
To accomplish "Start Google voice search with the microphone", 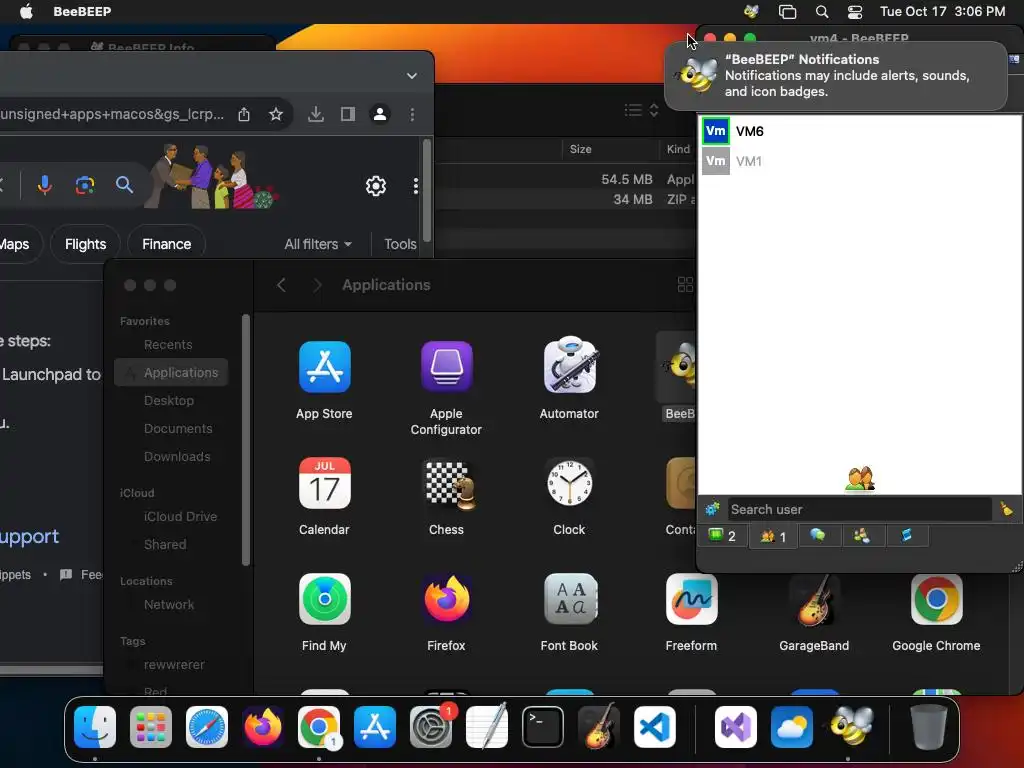I will tap(44, 185).
